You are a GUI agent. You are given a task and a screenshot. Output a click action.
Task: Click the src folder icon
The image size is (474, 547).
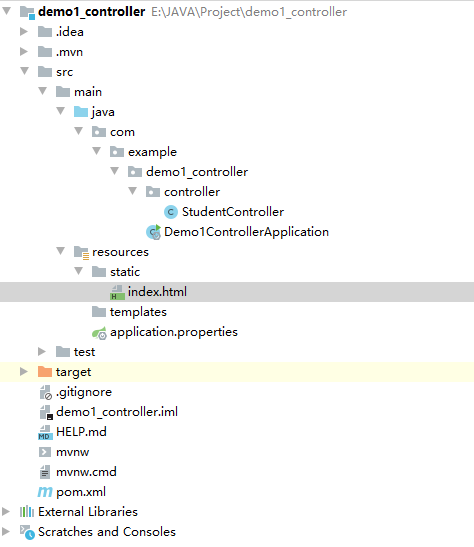45,72
